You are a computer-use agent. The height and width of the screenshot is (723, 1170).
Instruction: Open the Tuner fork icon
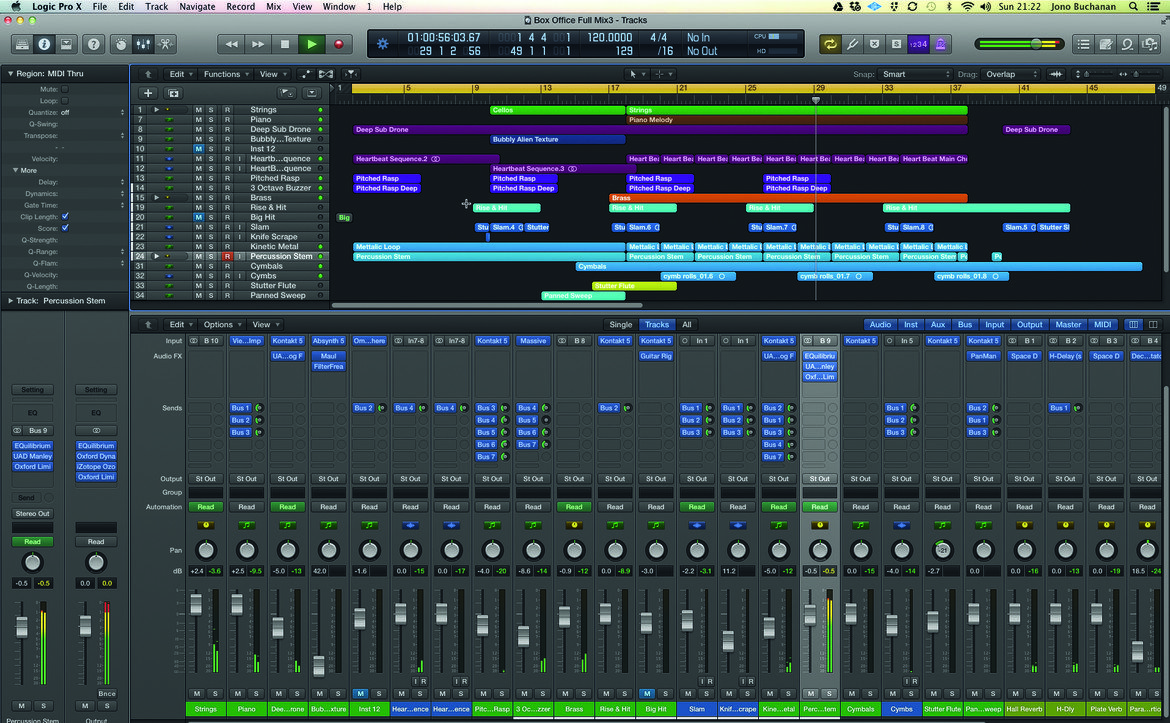click(852, 44)
